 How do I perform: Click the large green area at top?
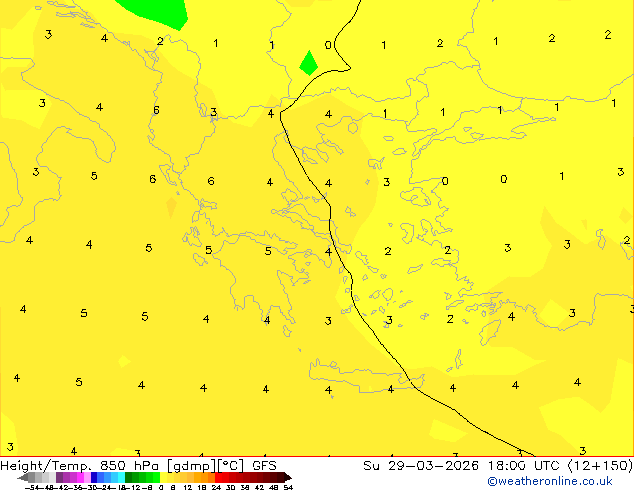coord(155,11)
